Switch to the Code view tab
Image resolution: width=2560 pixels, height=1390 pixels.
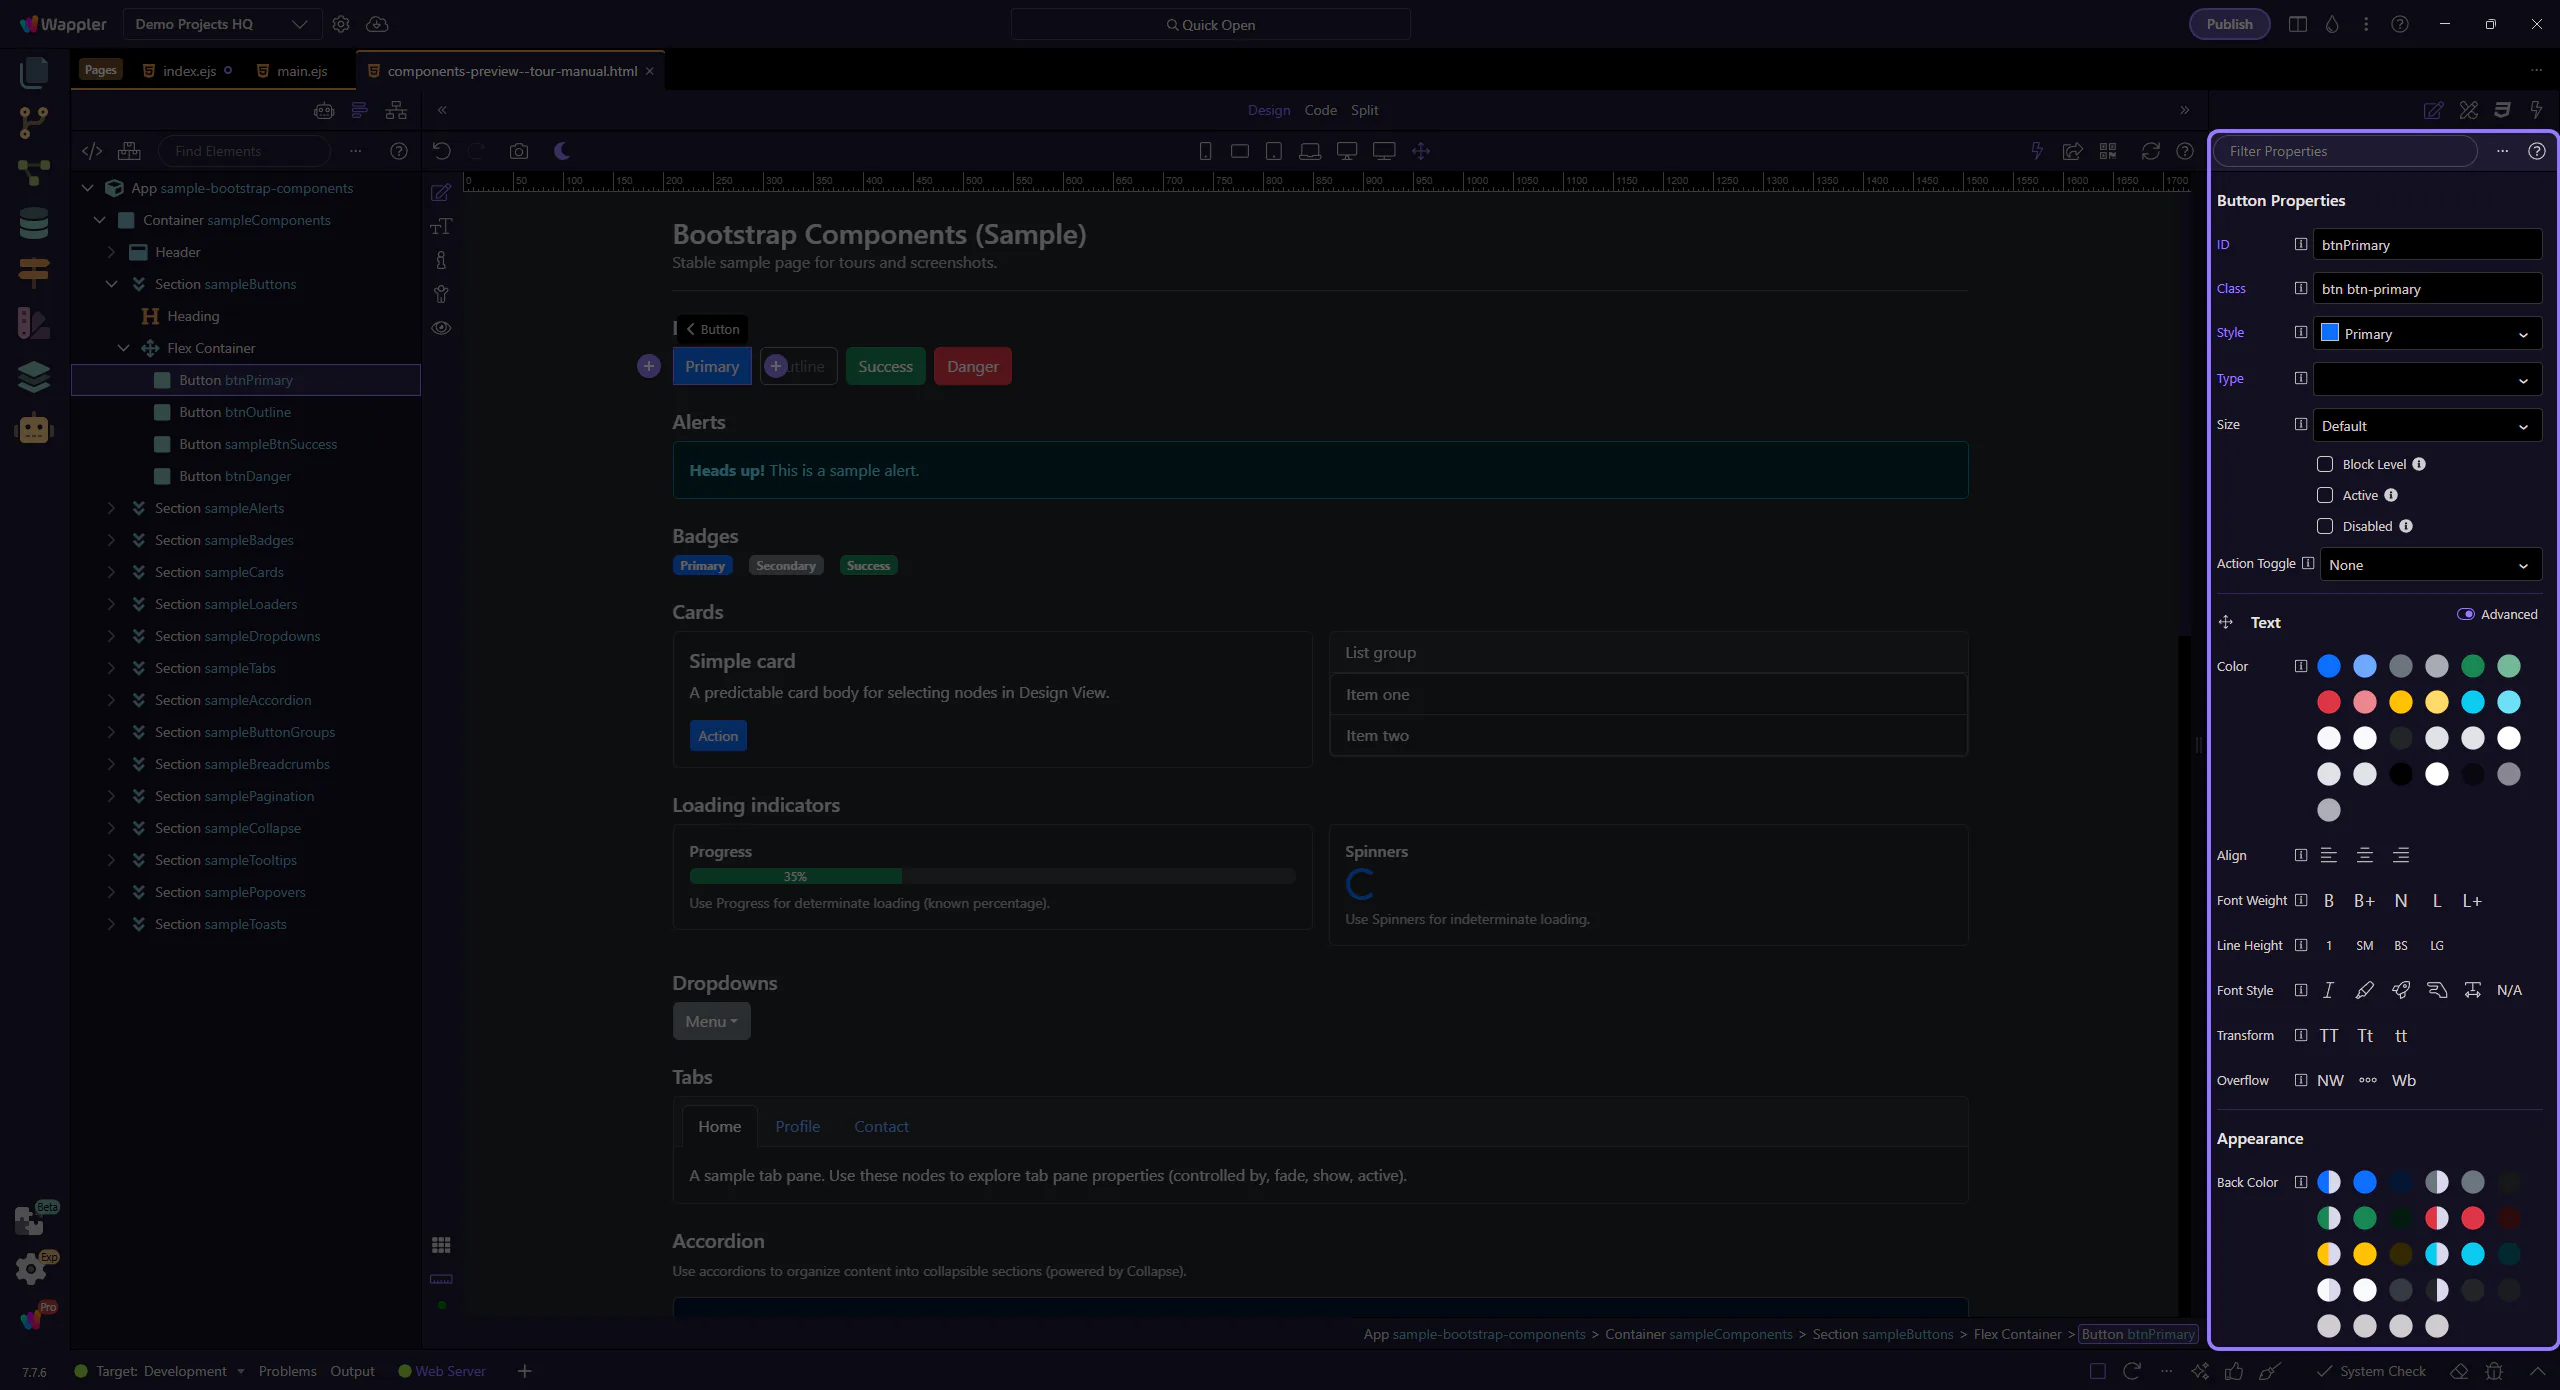[1320, 110]
